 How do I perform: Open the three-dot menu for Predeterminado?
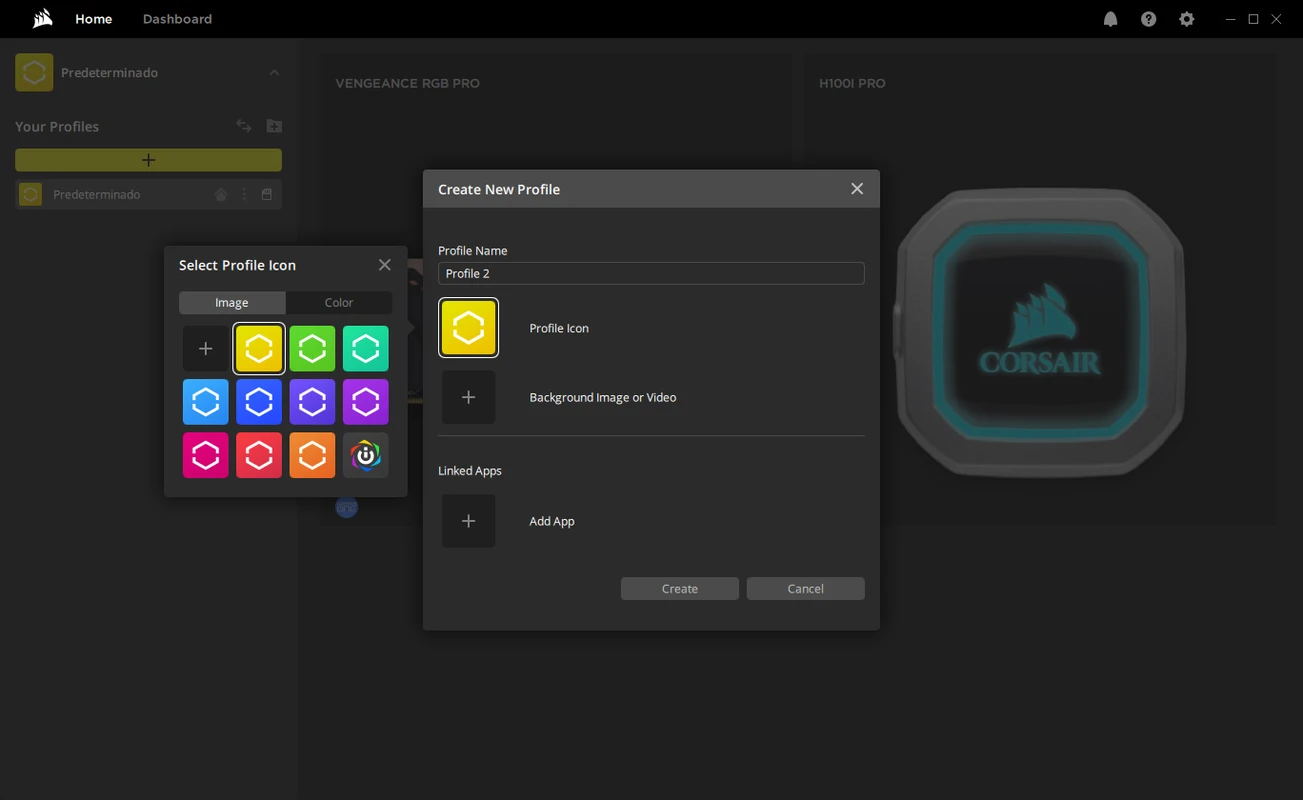[243, 194]
